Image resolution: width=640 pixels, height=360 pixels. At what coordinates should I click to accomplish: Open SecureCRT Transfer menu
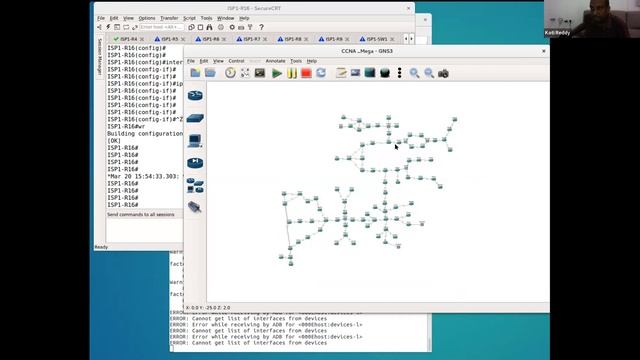(x=169, y=18)
